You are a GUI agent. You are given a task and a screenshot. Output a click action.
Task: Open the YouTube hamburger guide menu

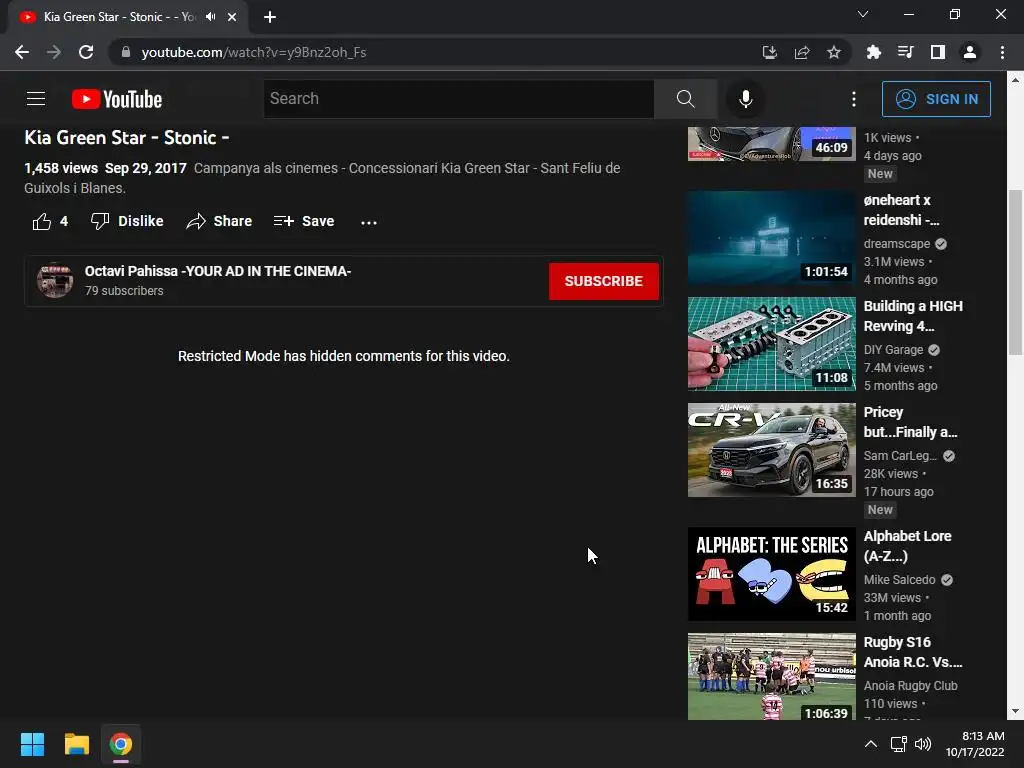pyautogui.click(x=36, y=99)
